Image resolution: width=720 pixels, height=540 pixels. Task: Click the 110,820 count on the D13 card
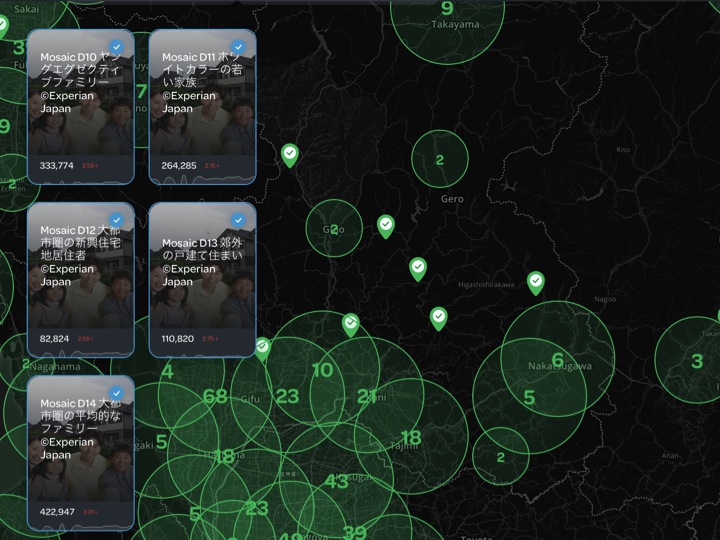(177, 338)
